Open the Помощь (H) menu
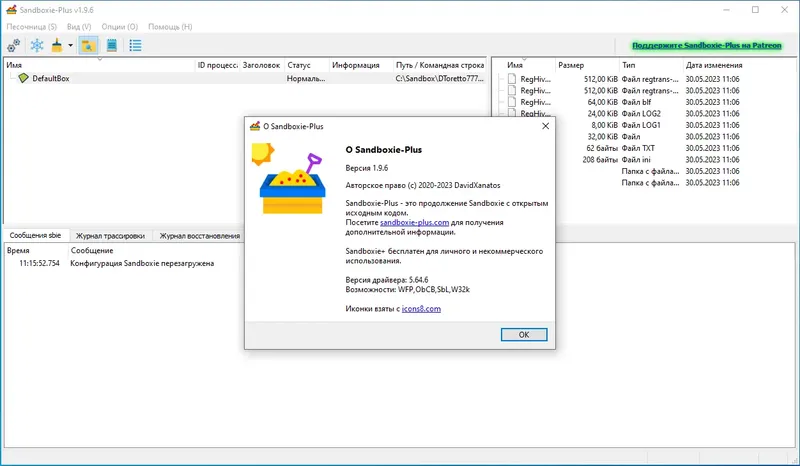Screen dimensions: 800x466 170,27
